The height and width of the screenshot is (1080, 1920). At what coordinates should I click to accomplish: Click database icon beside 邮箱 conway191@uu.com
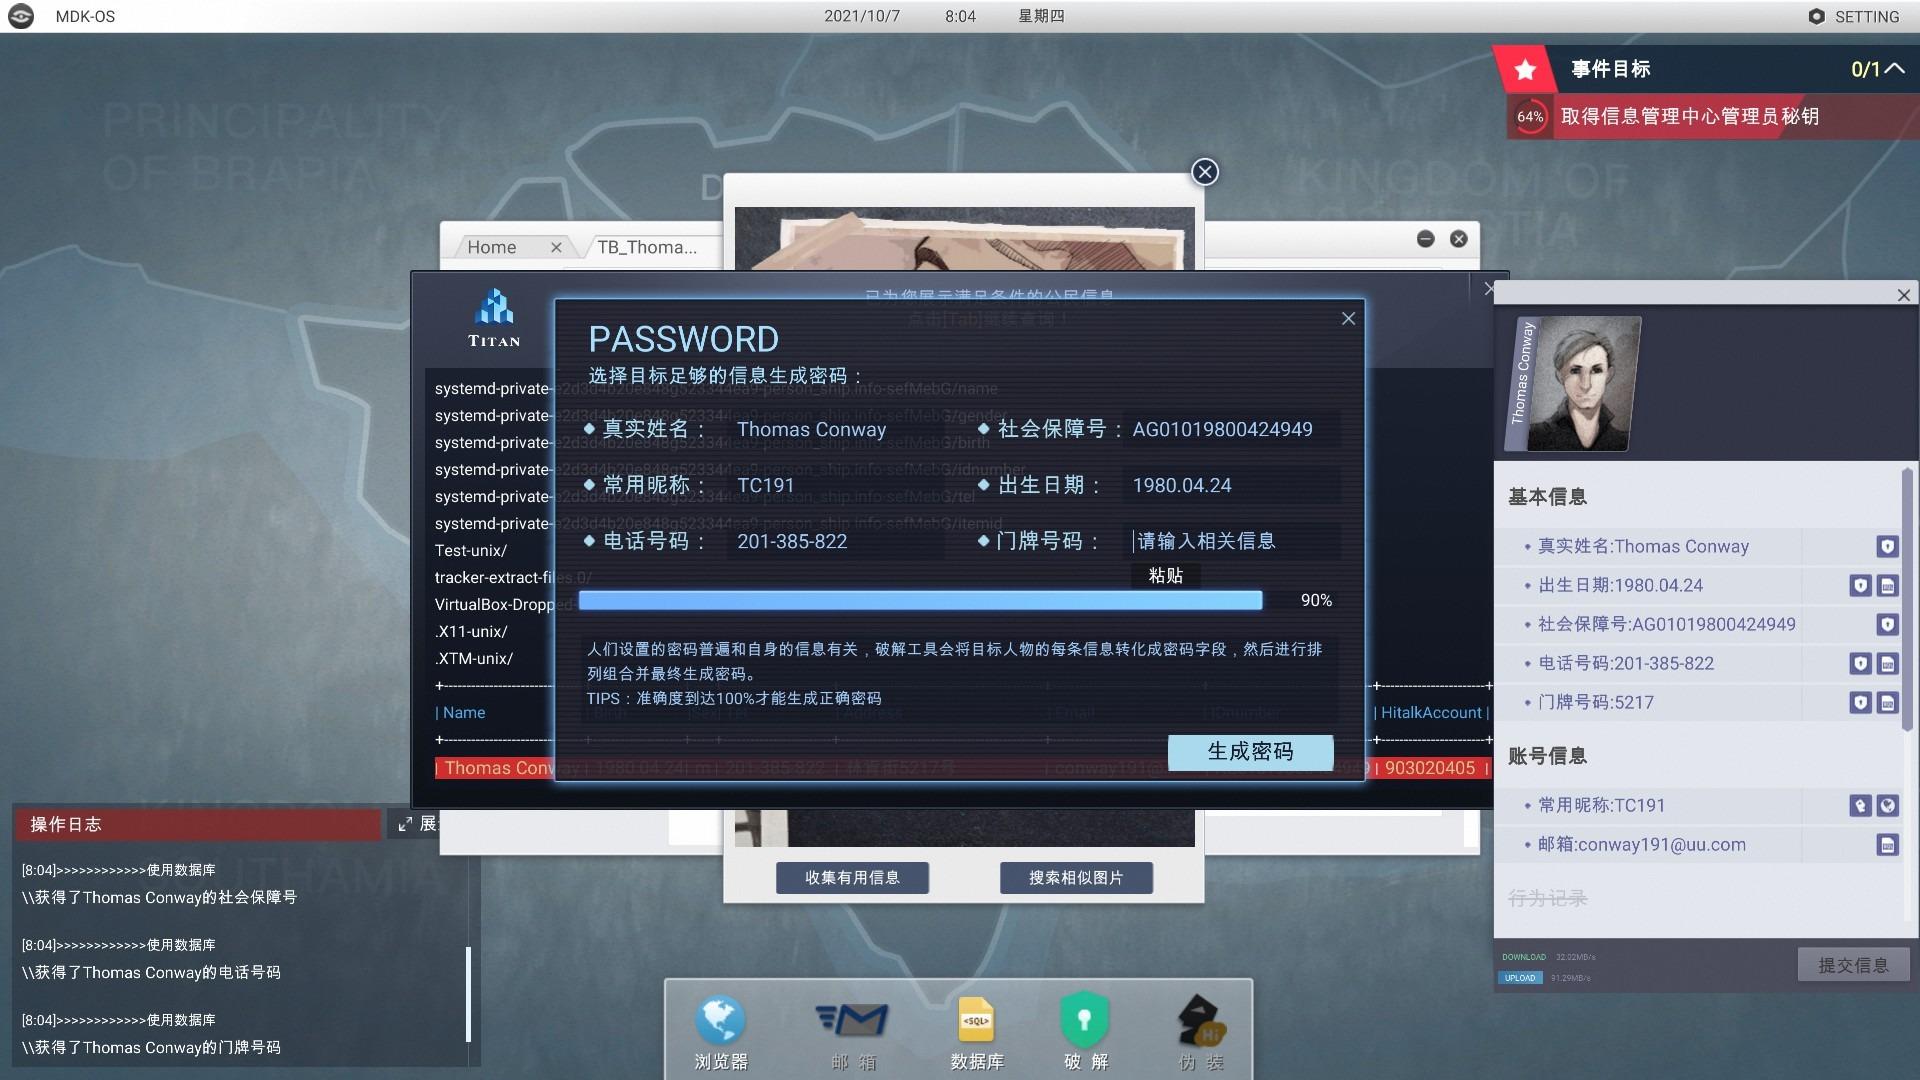point(1887,845)
